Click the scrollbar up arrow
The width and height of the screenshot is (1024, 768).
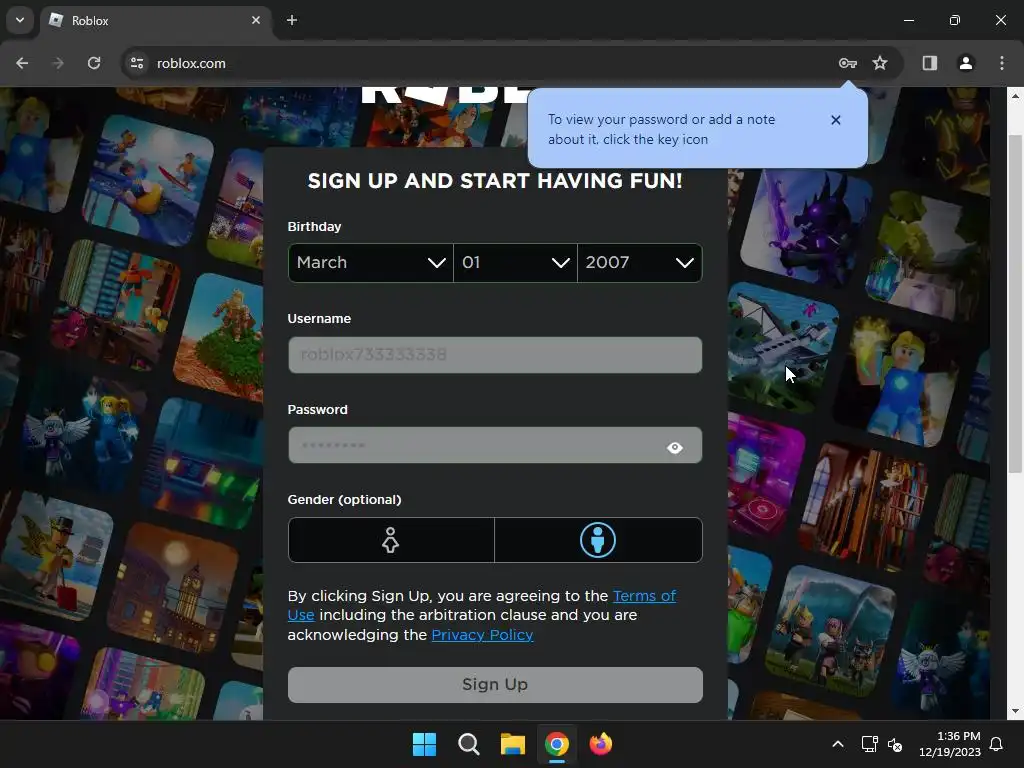coord(1015,96)
